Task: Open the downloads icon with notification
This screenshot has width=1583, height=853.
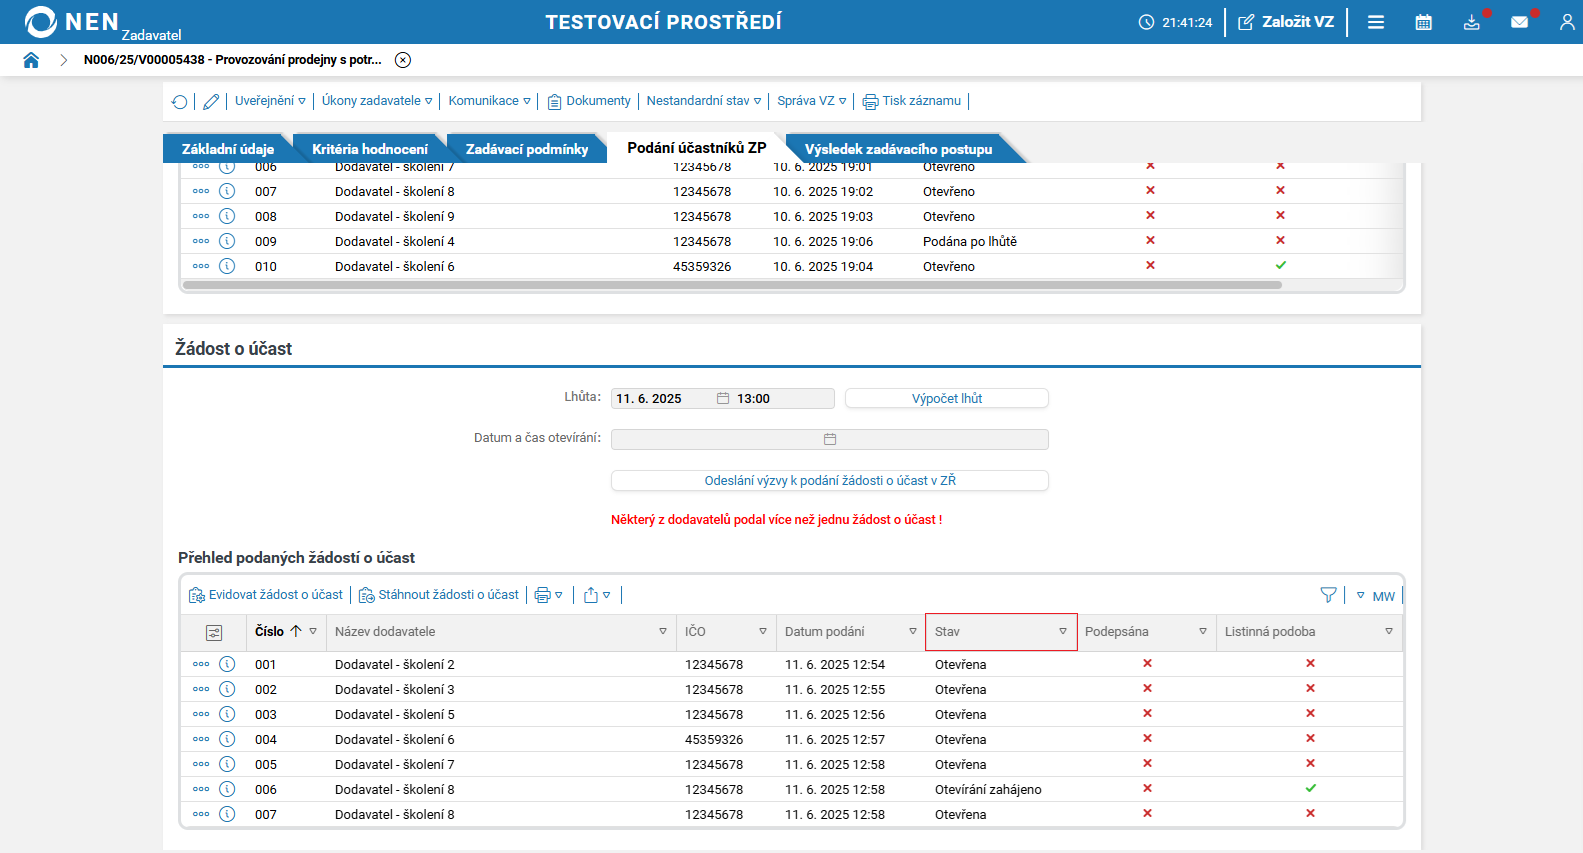Action: coord(1472,22)
